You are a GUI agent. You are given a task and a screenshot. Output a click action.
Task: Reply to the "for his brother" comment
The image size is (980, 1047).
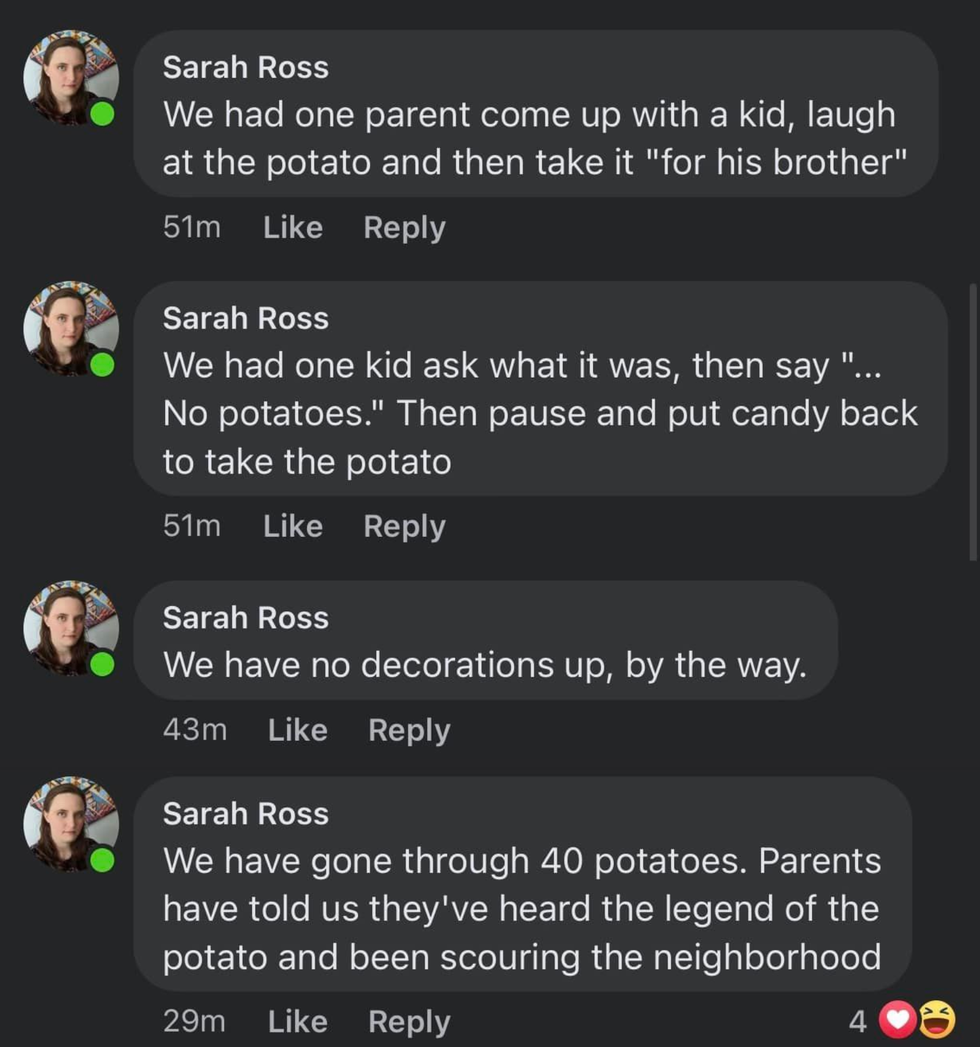[x=404, y=227]
